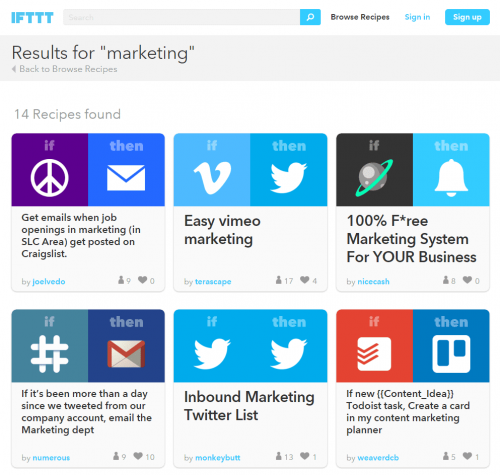Click the magnifying glass search button
This screenshot has height=475, width=500.
pos(310,17)
